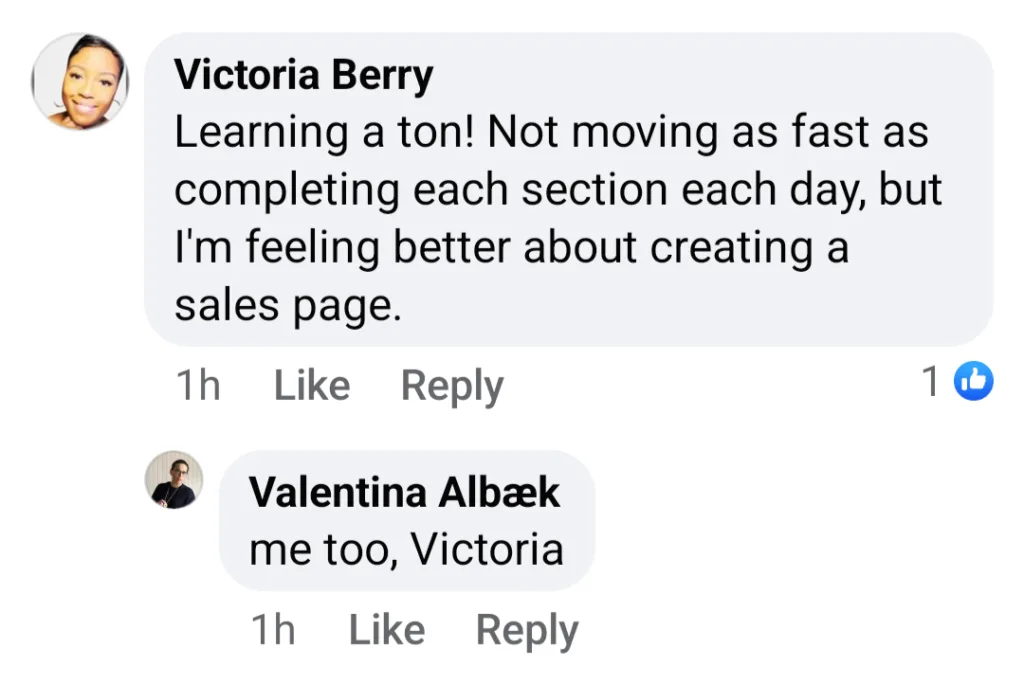View the reaction count number 1
Image resolution: width=1024 pixels, height=686 pixels.
931,381
